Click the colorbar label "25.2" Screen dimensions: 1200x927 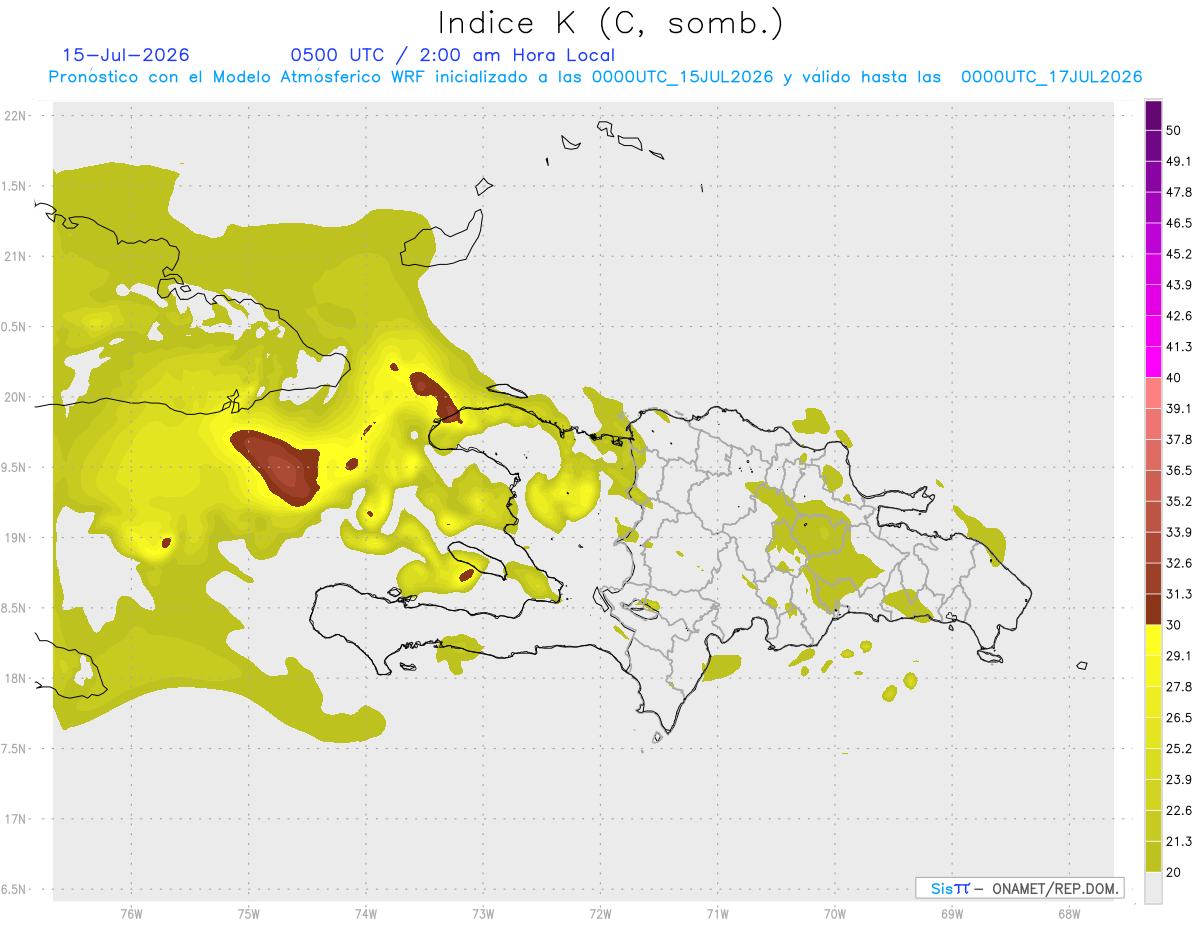click(x=1178, y=748)
